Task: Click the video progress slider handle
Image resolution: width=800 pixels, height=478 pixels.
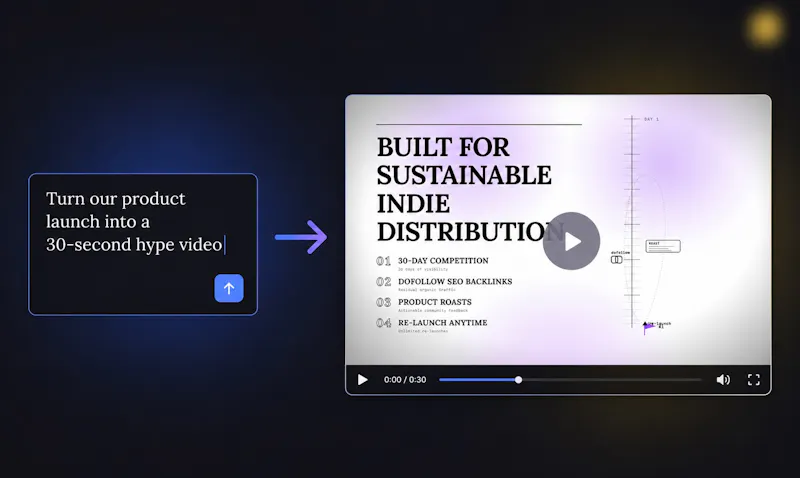Action: coord(518,380)
